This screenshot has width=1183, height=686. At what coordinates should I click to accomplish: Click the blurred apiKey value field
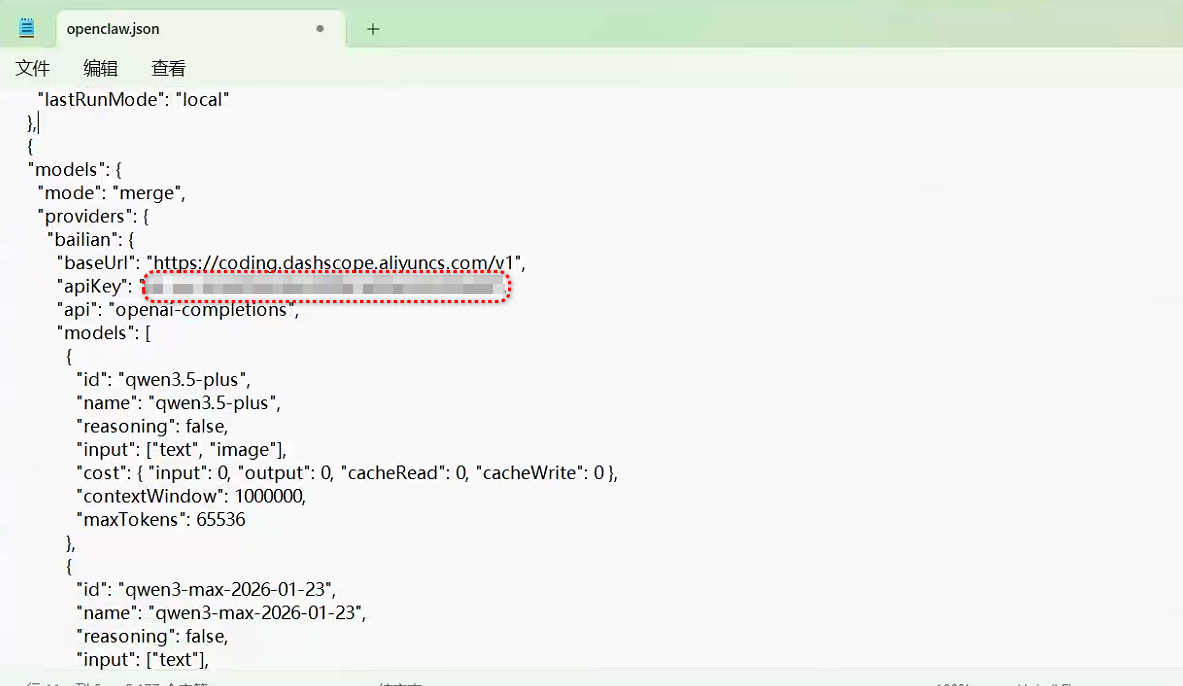pos(327,288)
